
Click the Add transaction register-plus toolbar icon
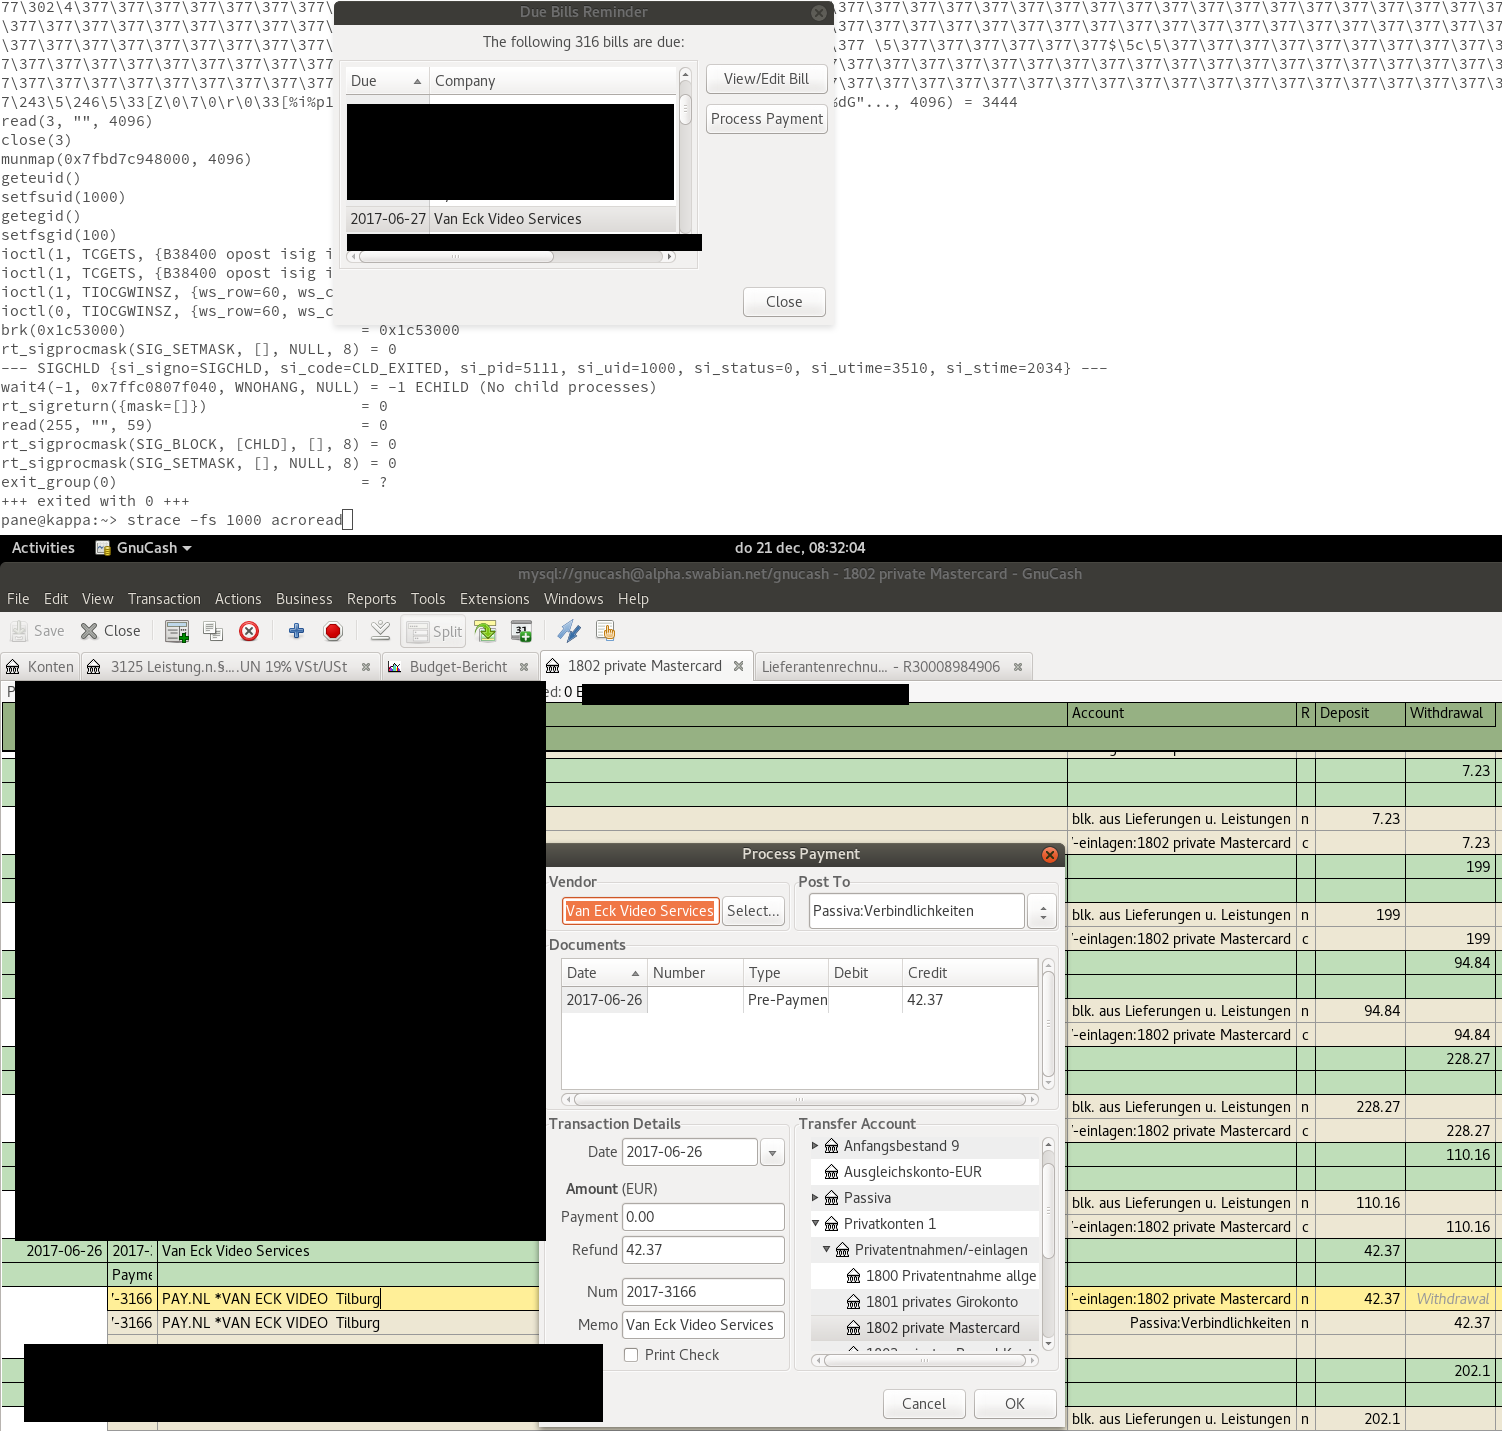(x=177, y=631)
